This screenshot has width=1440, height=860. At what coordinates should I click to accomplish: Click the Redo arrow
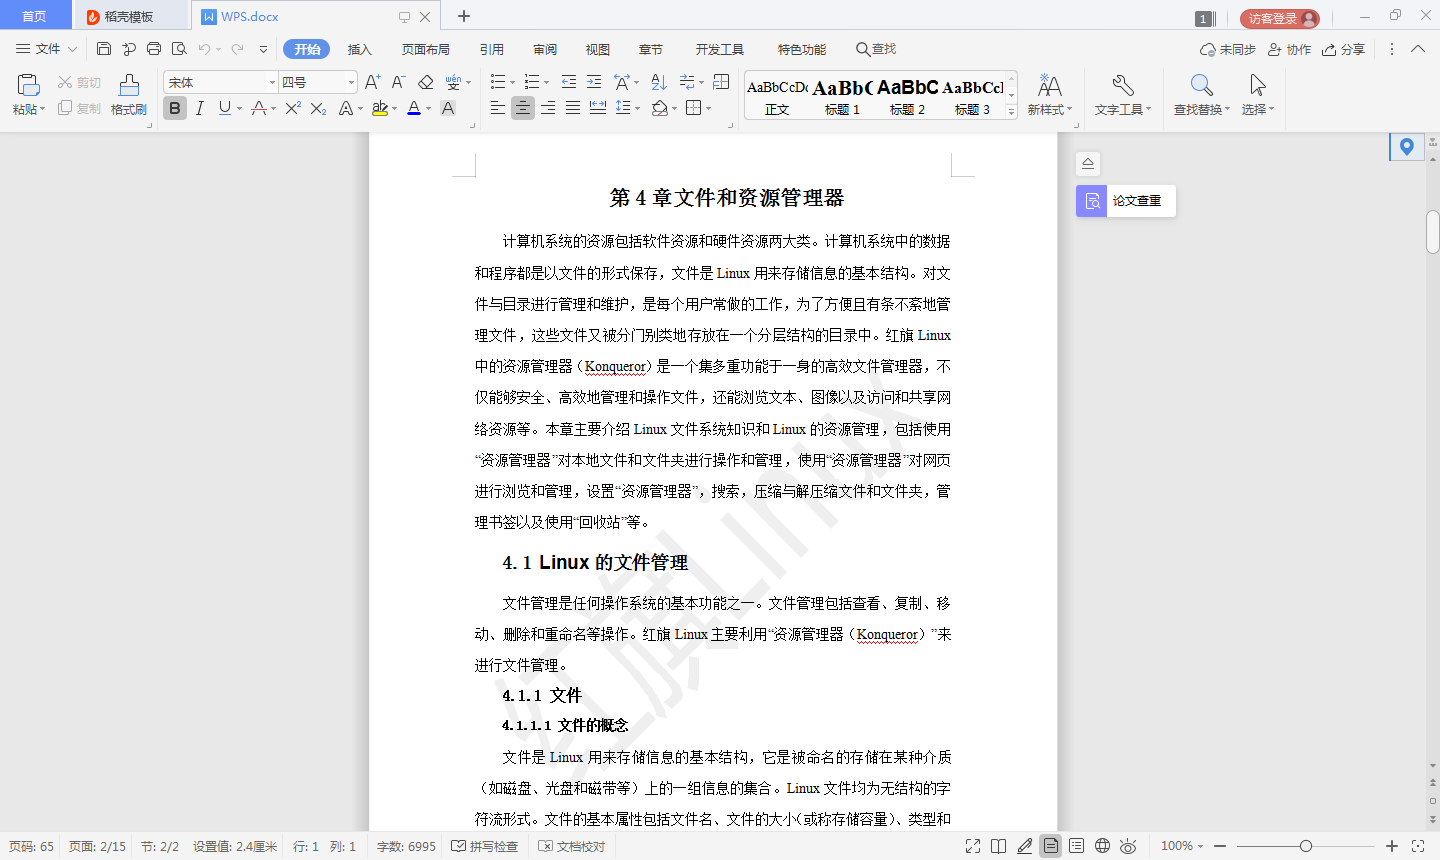point(237,48)
